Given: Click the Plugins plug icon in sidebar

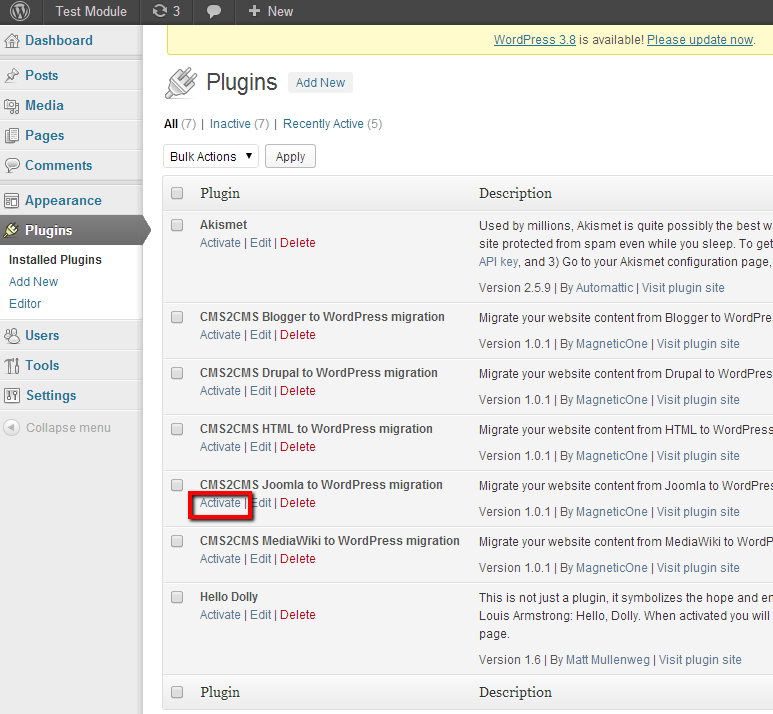Looking at the screenshot, I should point(12,230).
